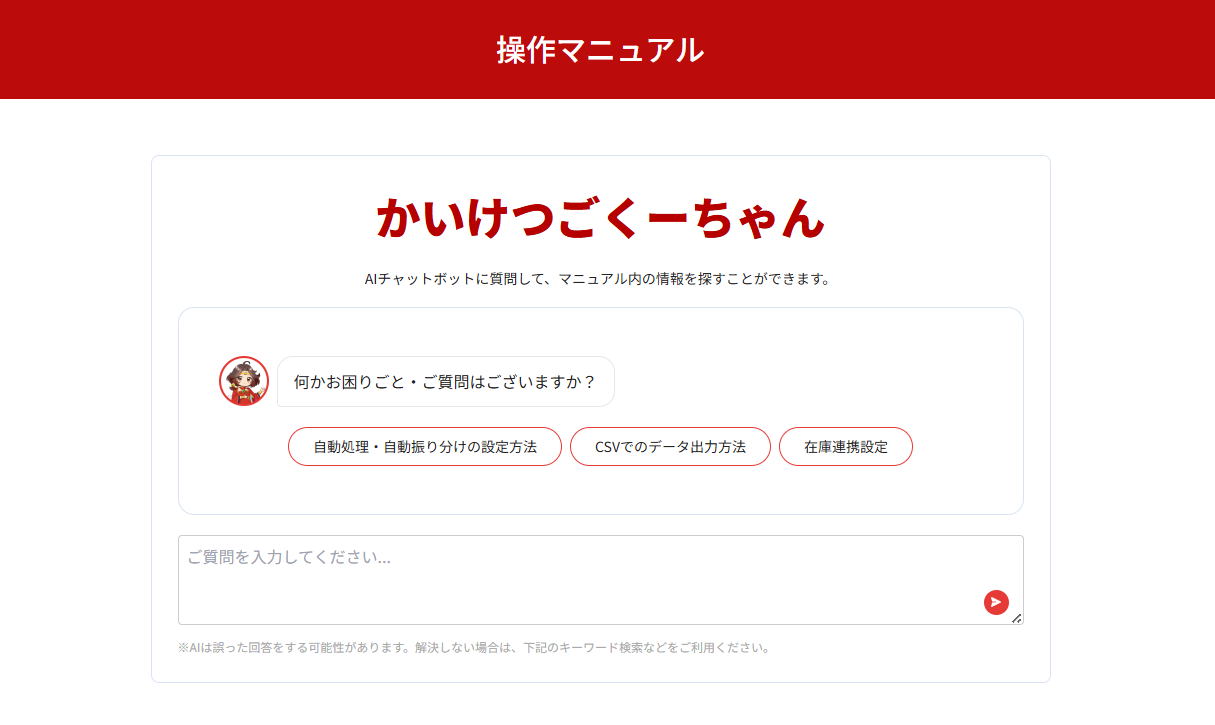Viewport: 1215px width, 725px height.
Task: Click the AIチャットボットに質問して description text
Action: pos(598,279)
